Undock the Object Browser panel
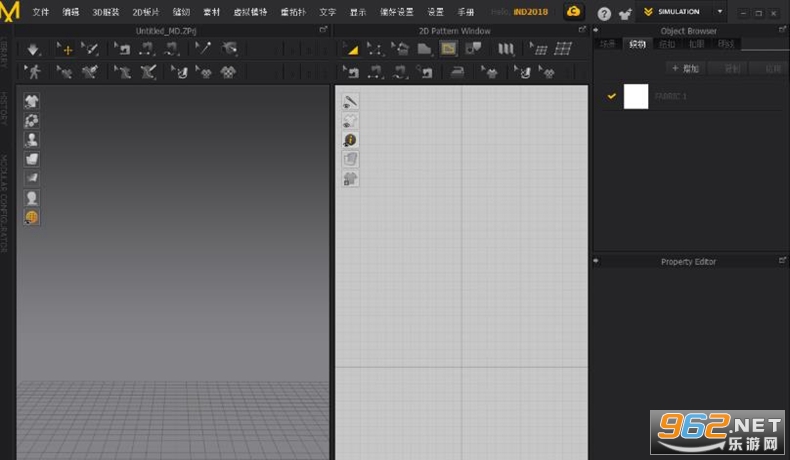 pos(782,30)
